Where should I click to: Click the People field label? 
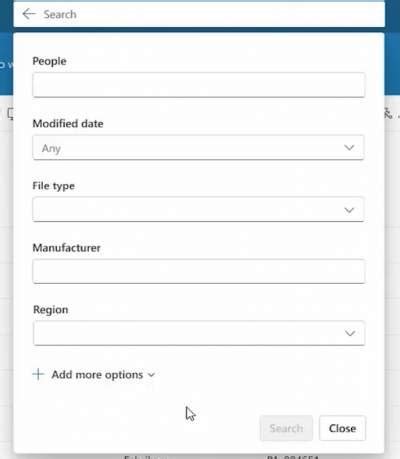pos(49,61)
